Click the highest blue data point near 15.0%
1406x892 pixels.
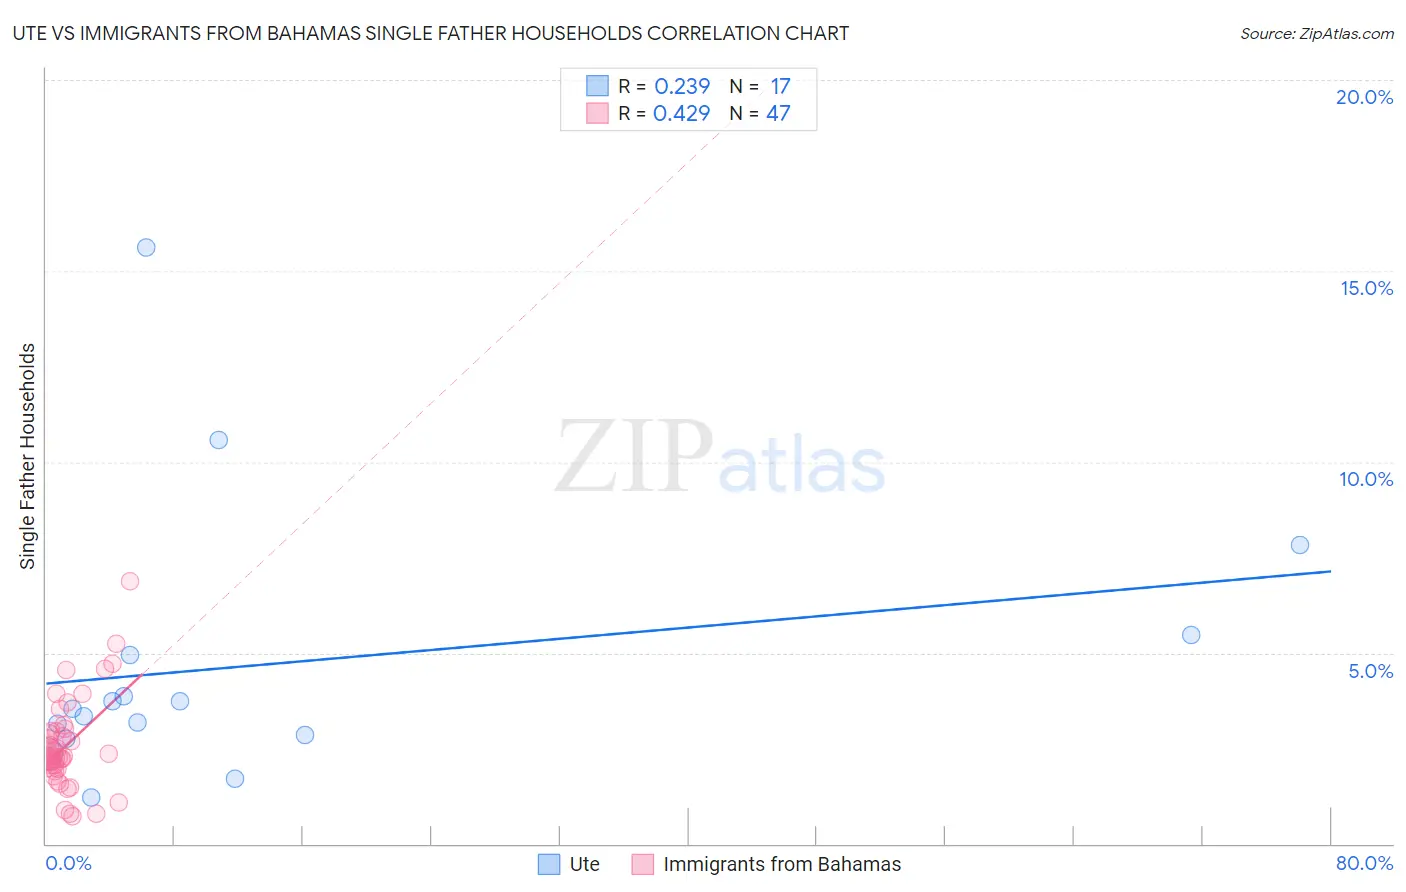click(x=146, y=247)
